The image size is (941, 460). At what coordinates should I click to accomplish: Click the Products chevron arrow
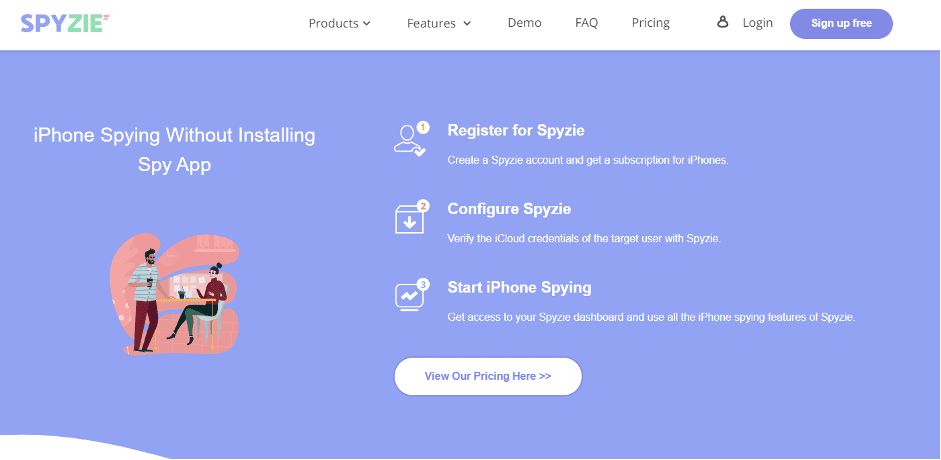[367, 23]
